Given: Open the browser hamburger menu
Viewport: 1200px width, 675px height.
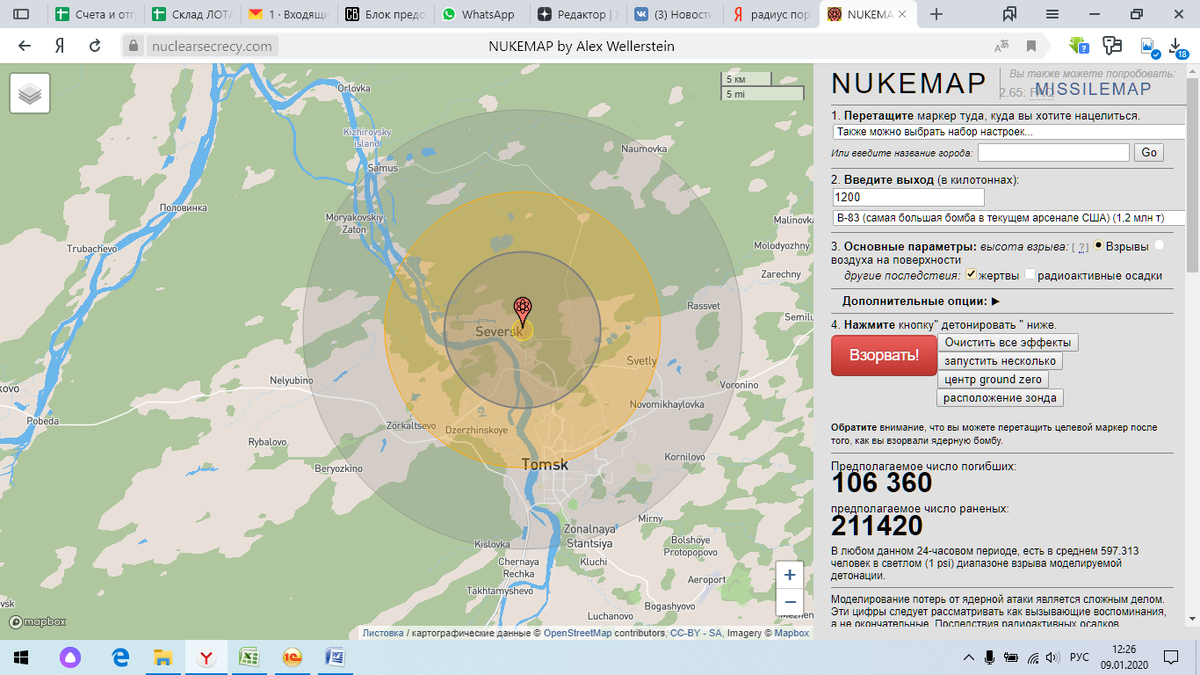Looking at the screenshot, I should (x=1053, y=14).
